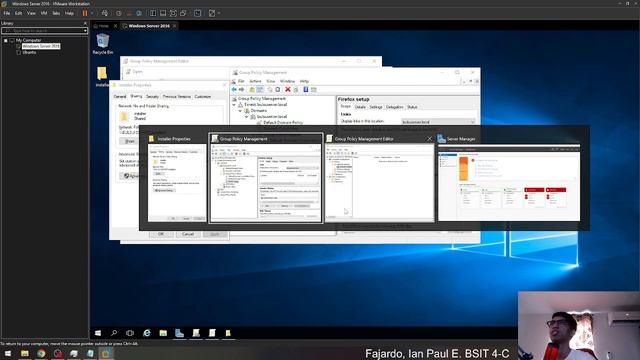Collapse My Computer in the VMware Library
The height and width of the screenshot is (360, 640).
pos(6,40)
